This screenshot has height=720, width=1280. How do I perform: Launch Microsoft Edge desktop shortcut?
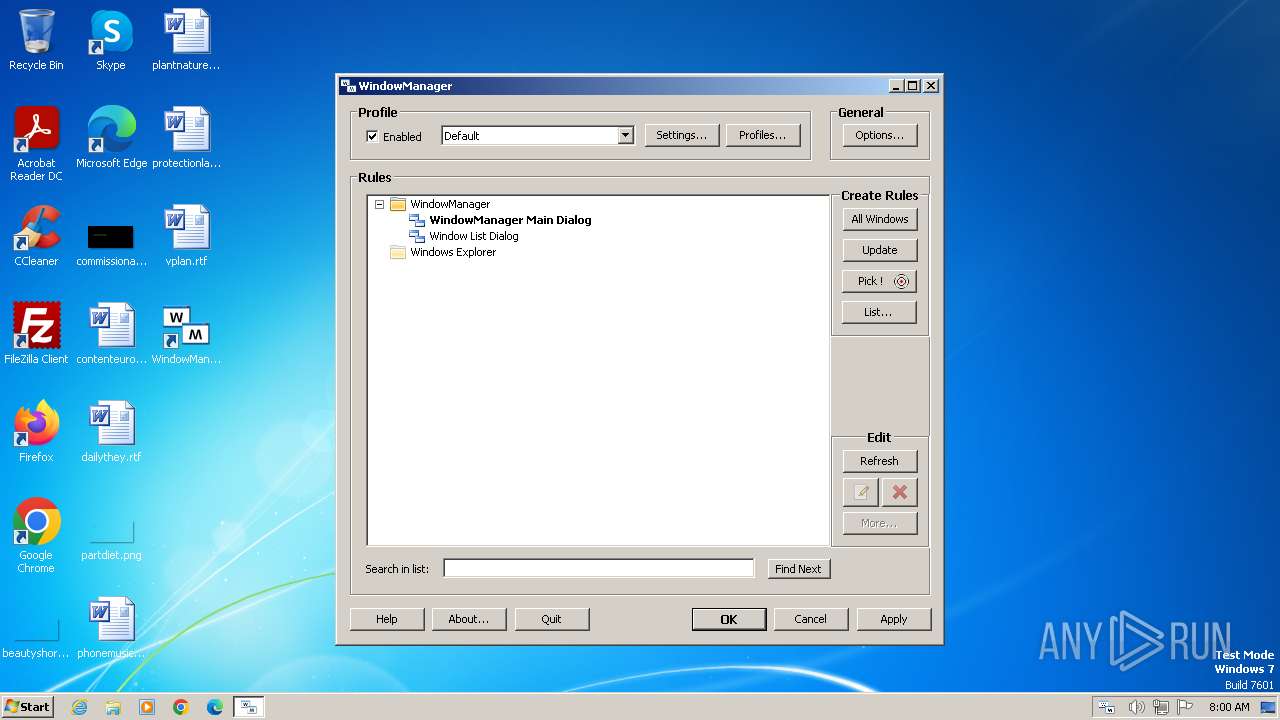(111, 138)
